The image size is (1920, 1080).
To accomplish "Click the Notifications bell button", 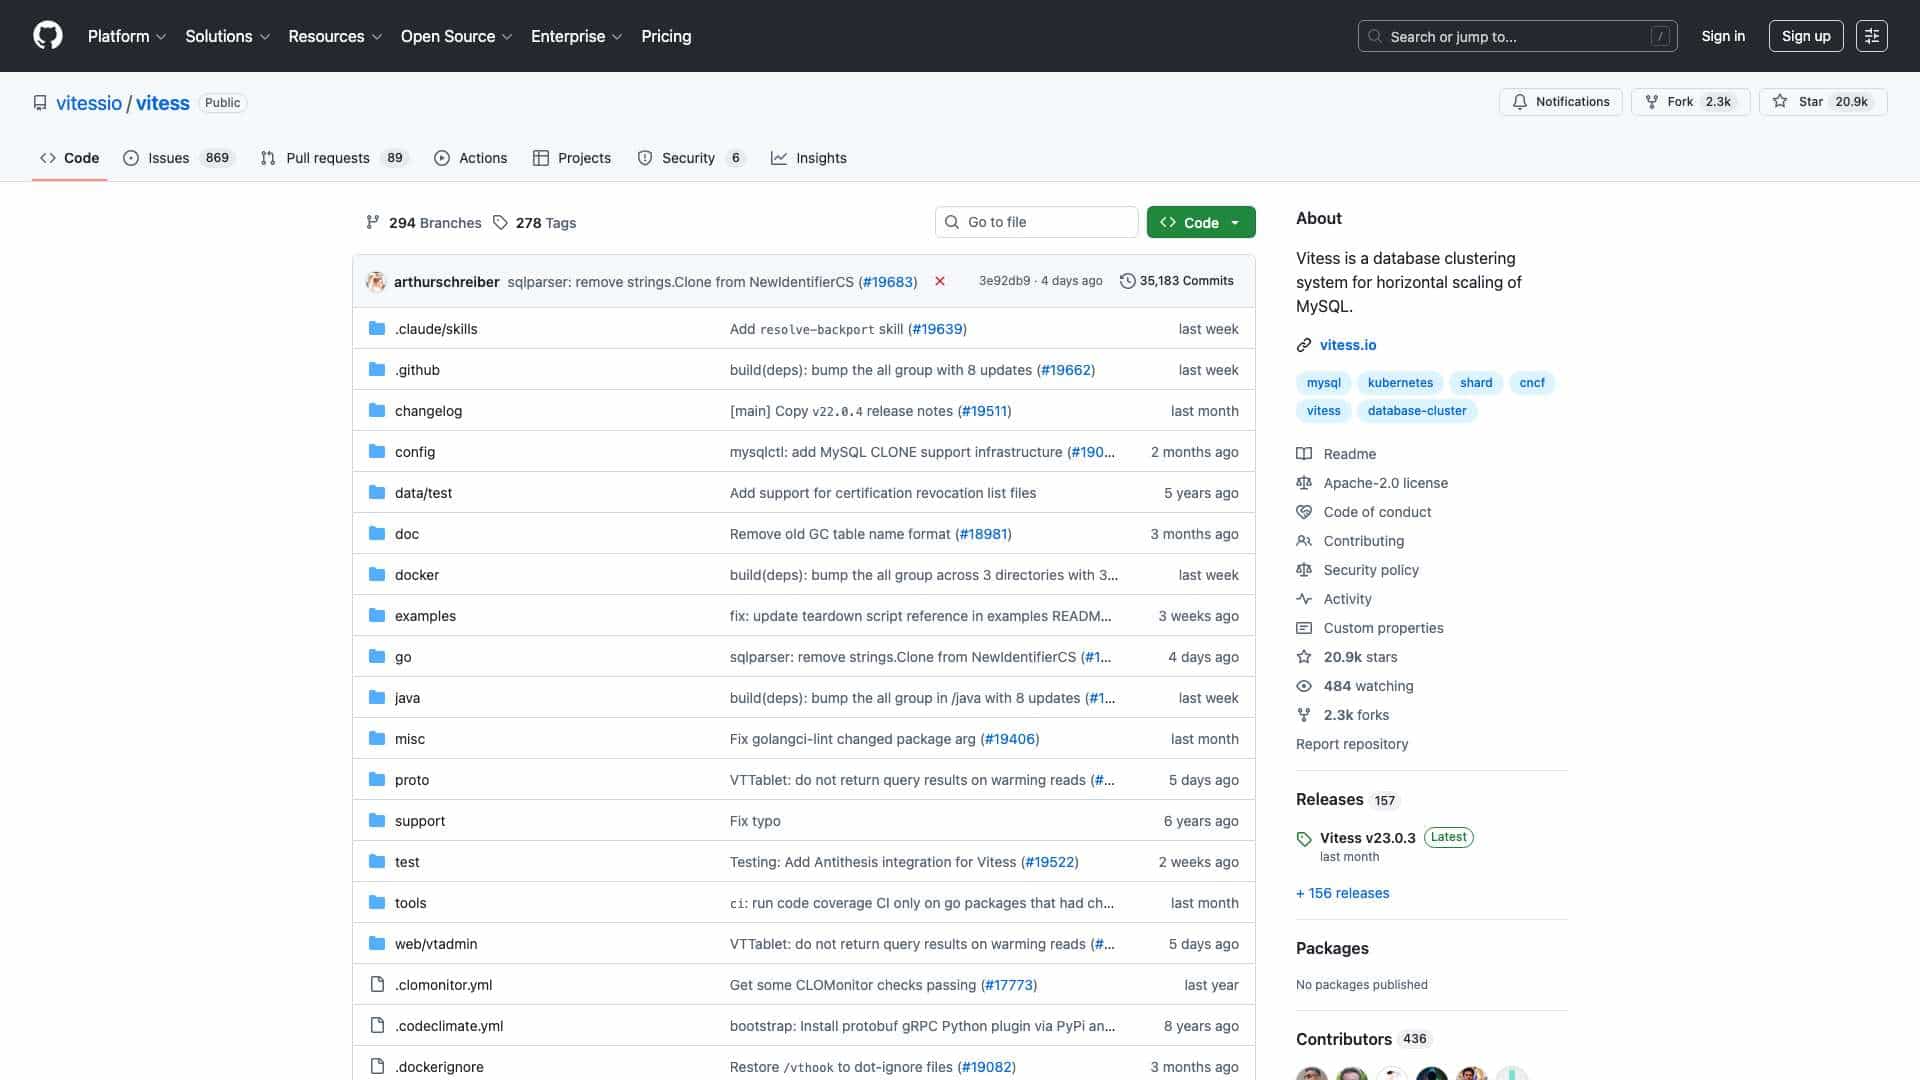I will click(1561, 102).
